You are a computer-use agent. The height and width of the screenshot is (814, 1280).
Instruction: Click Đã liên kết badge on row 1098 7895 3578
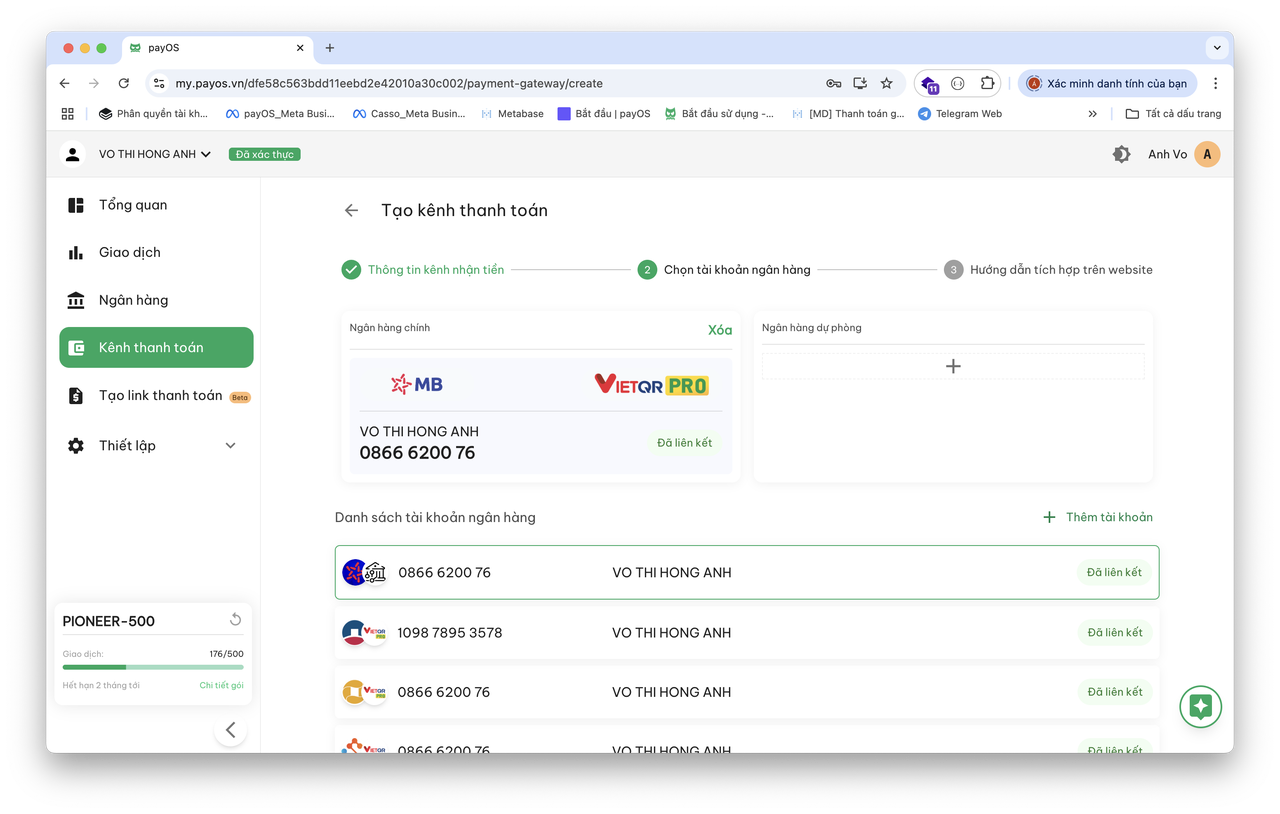click(x=1115, y=632)
